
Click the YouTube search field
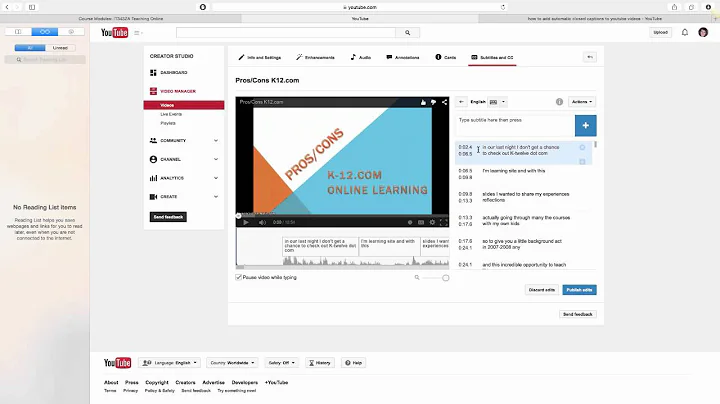click(x=286, y=33)
